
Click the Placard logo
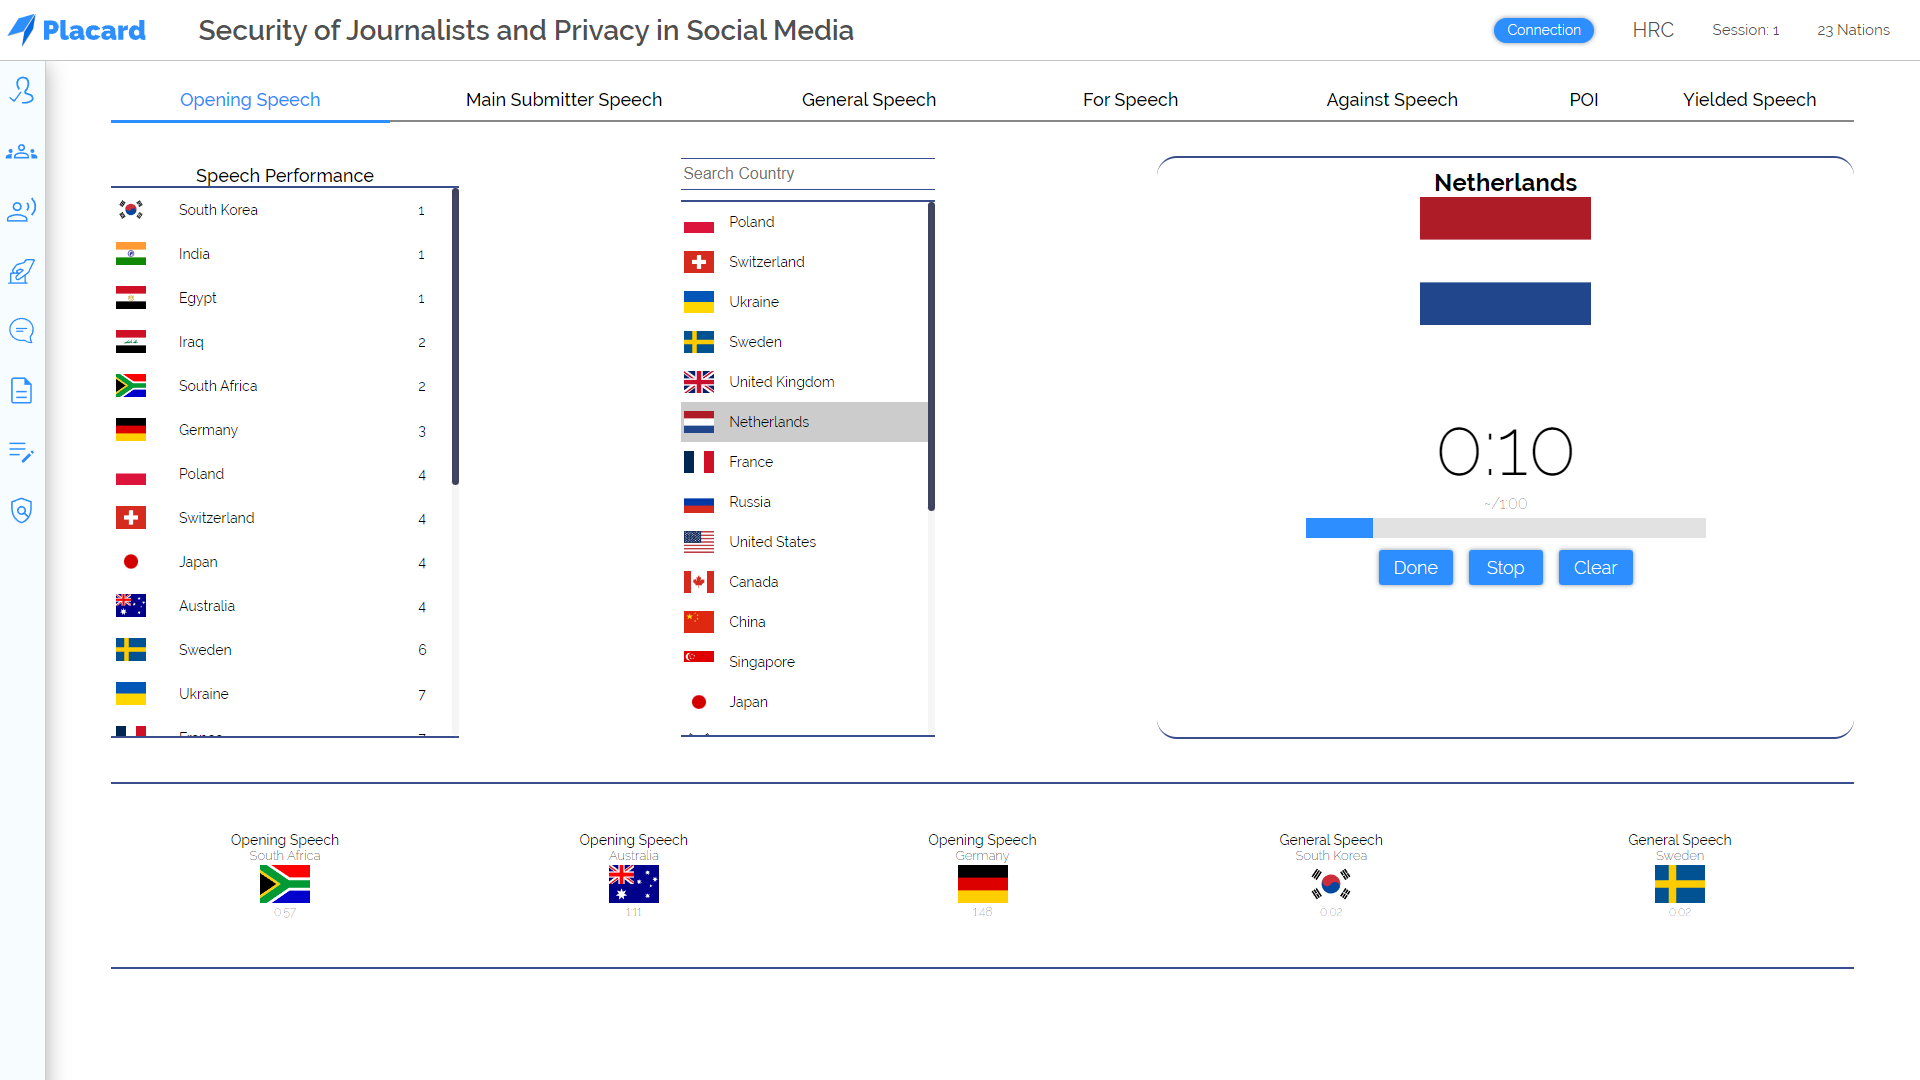coord(77,30)
